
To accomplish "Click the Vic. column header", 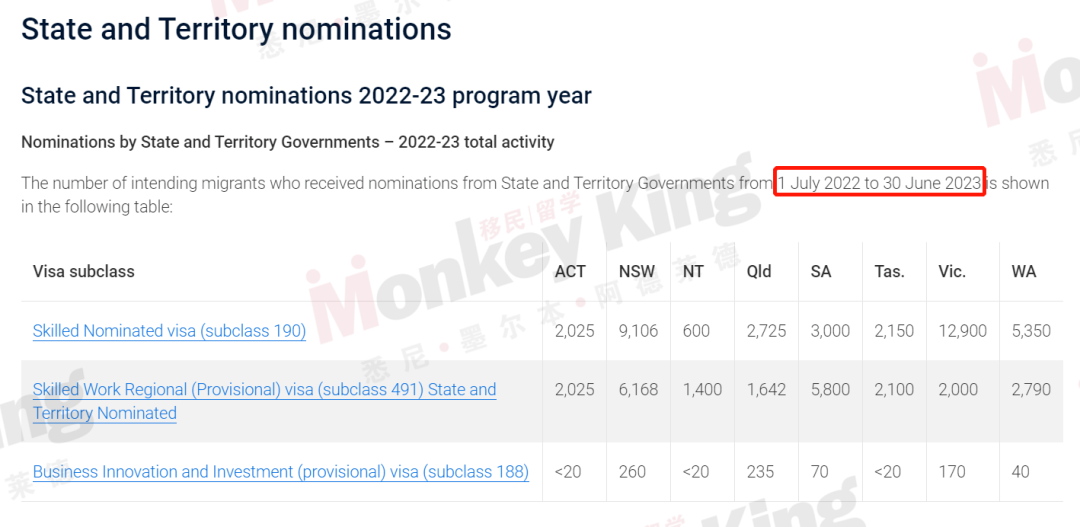I will [952, 271].
